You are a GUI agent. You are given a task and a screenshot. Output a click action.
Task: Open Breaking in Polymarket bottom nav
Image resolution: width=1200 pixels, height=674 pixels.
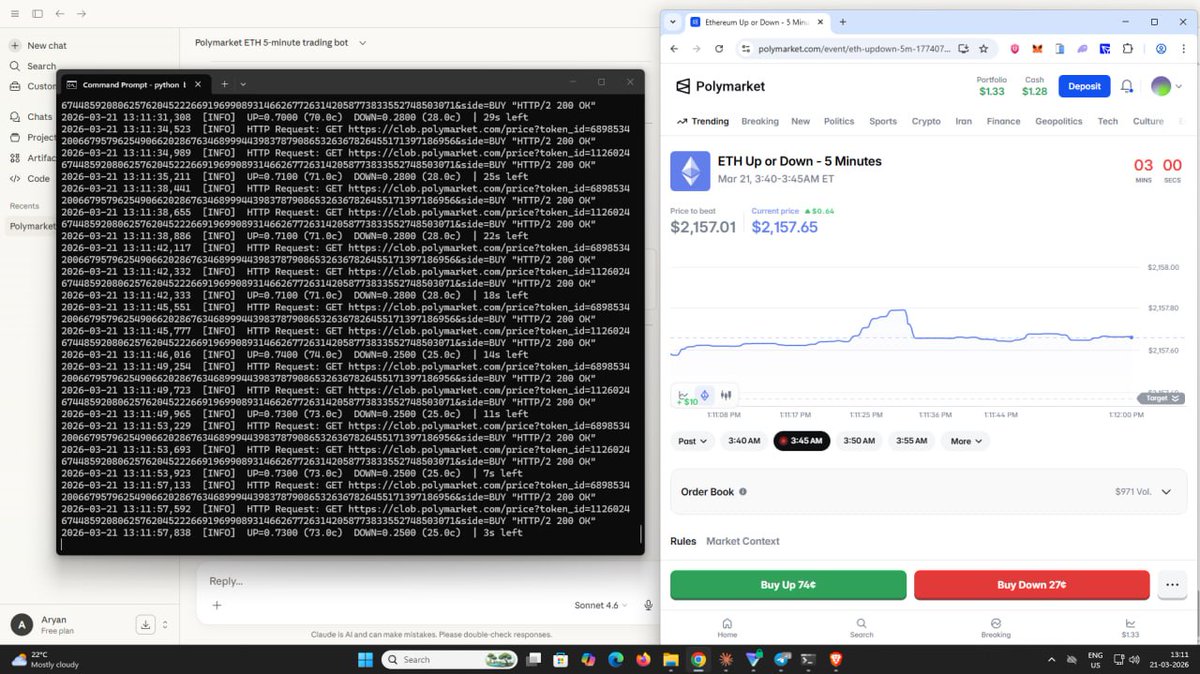point(996,627)
